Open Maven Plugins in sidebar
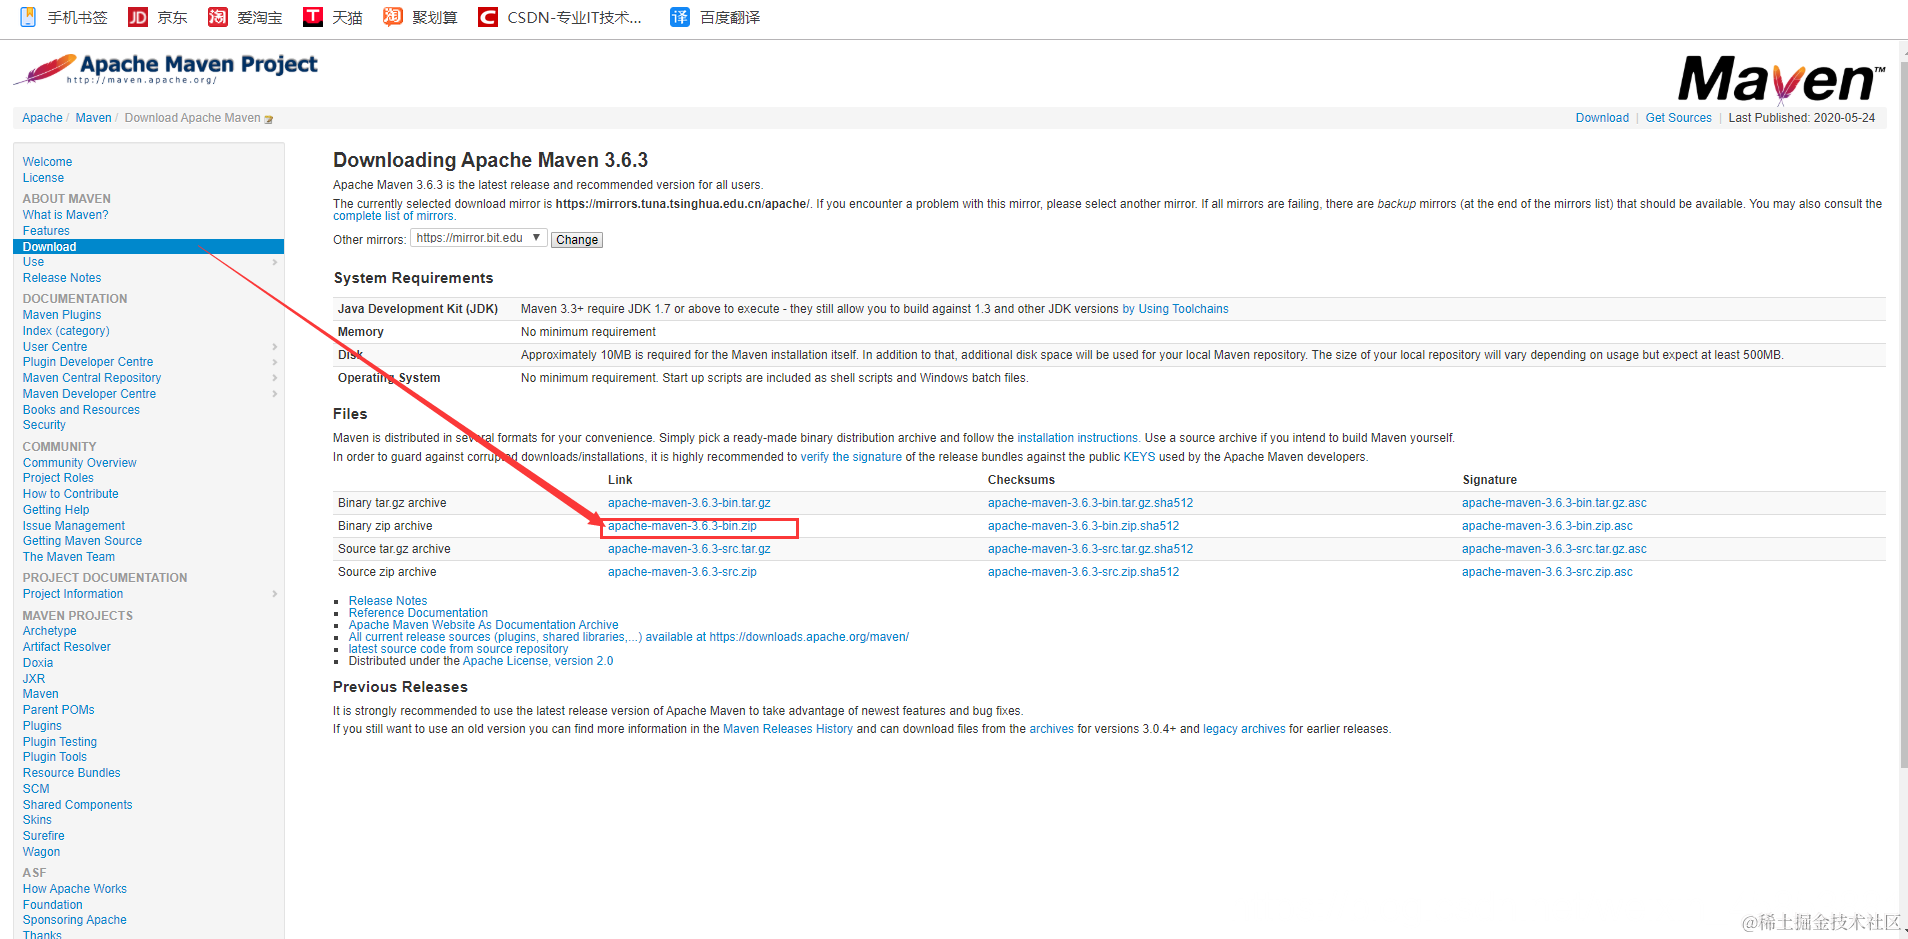This screenshot has height=939, width=1908. (62, 315)
